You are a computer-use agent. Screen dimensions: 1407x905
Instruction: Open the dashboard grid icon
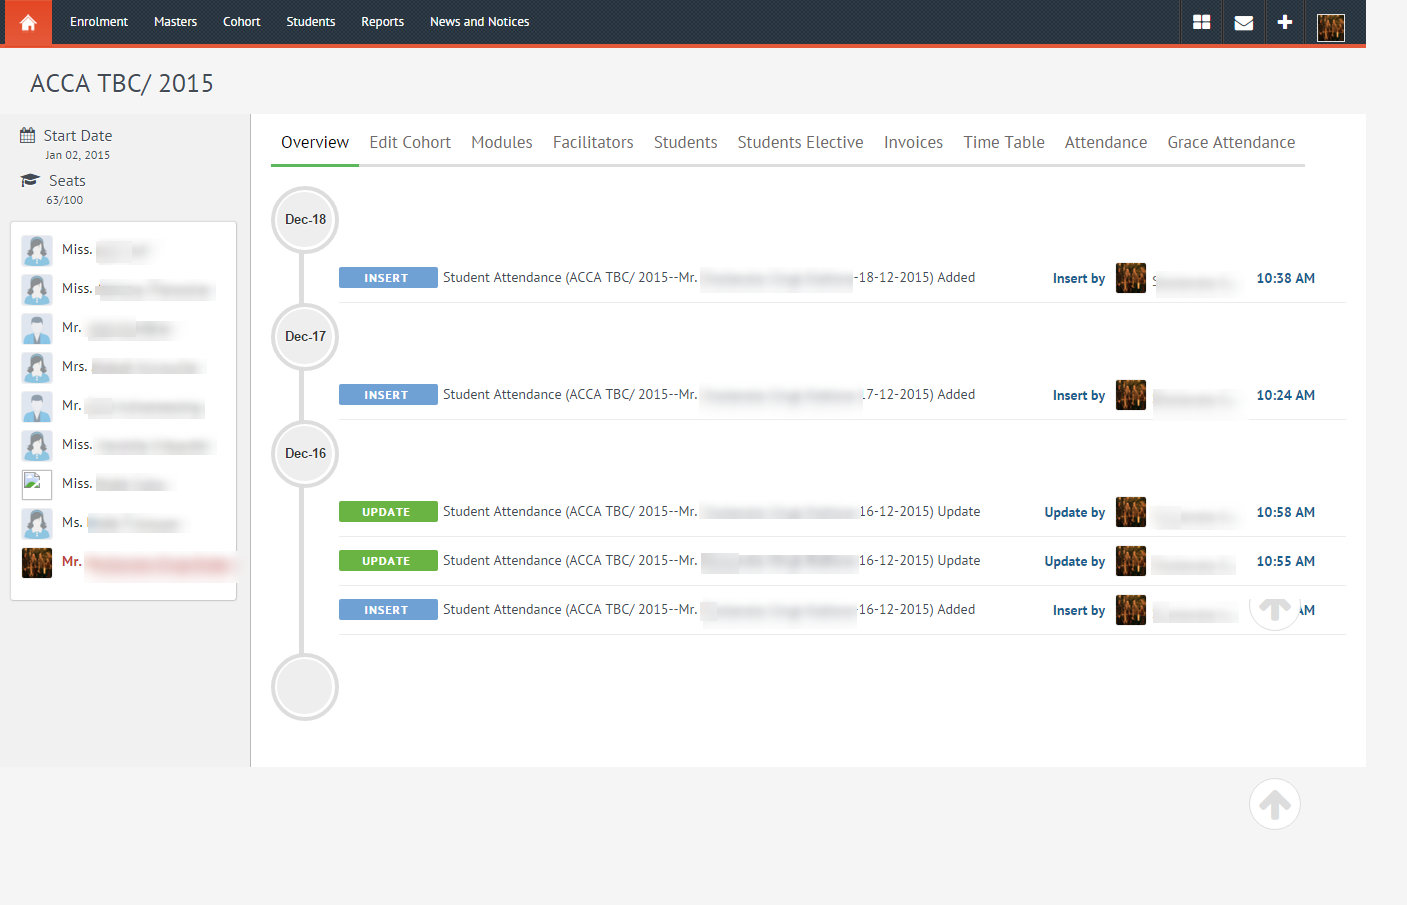point(1202,22)
